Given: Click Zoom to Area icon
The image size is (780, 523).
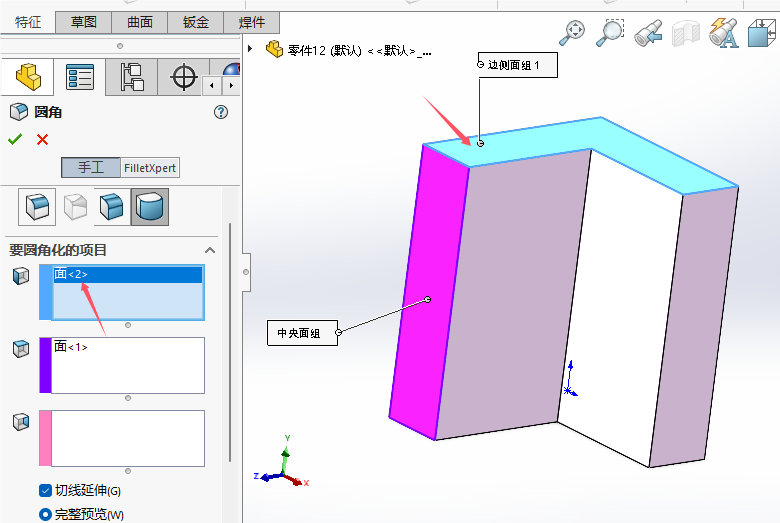Looking at the screenshot, I should [610, 33].
